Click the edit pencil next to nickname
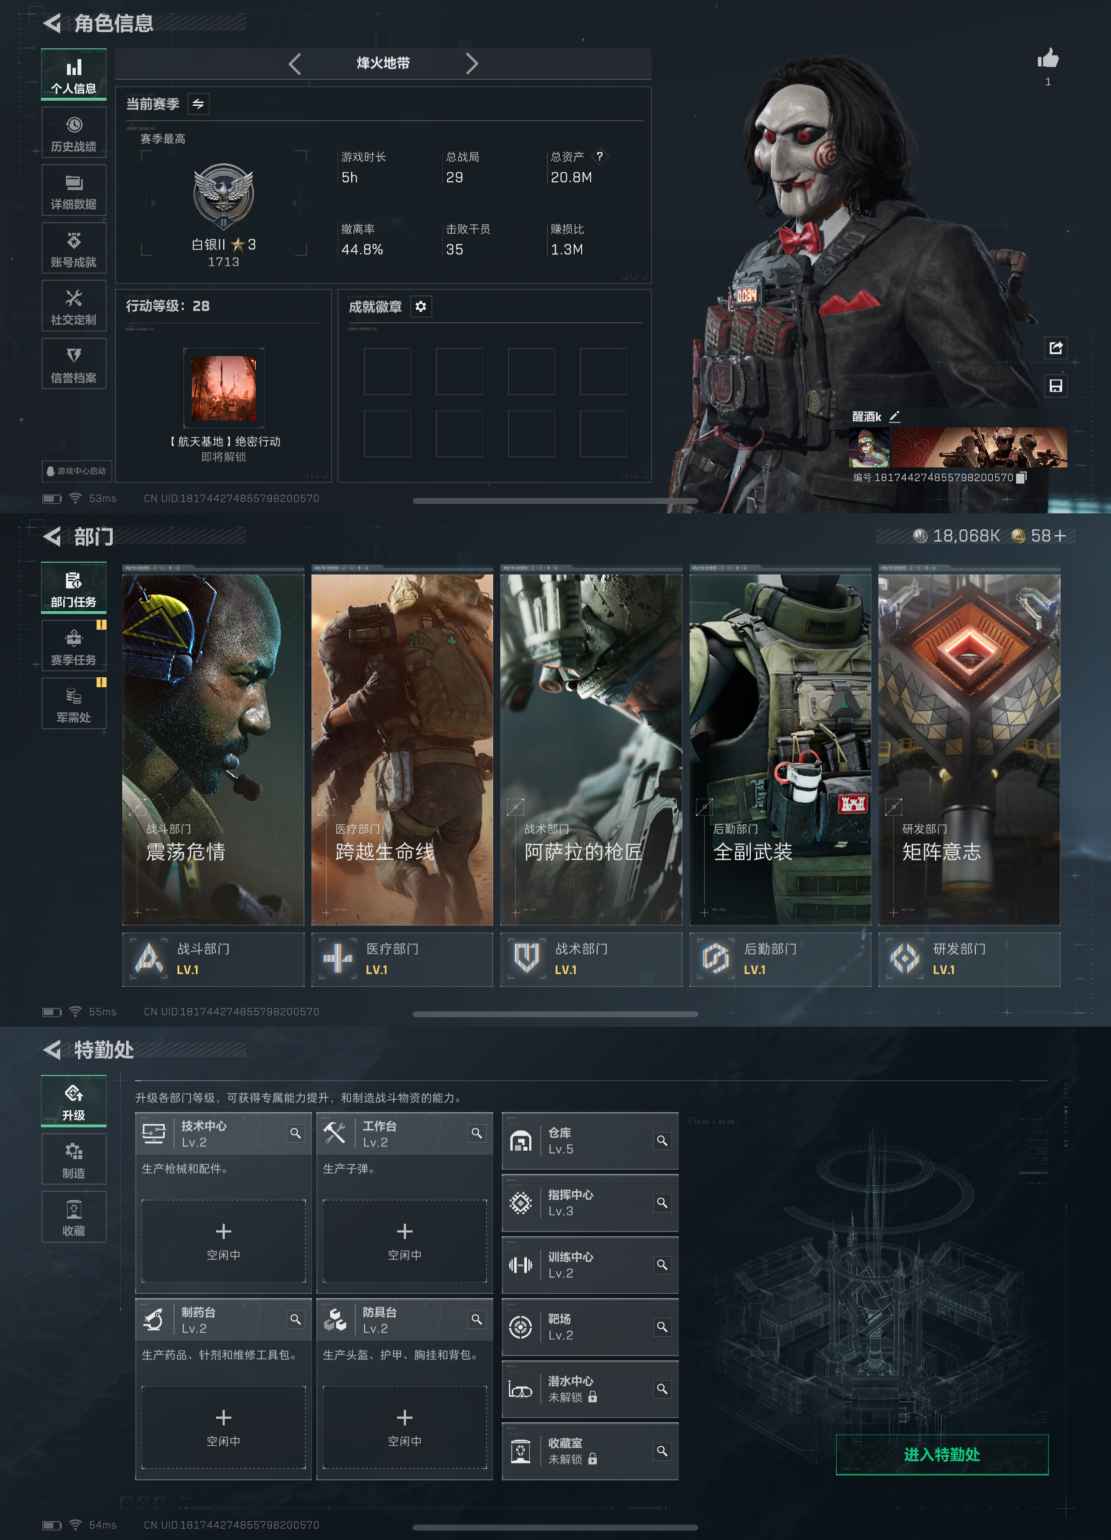The width and height of the screenshot is (1111, 1540). click(x=894, y=416)
